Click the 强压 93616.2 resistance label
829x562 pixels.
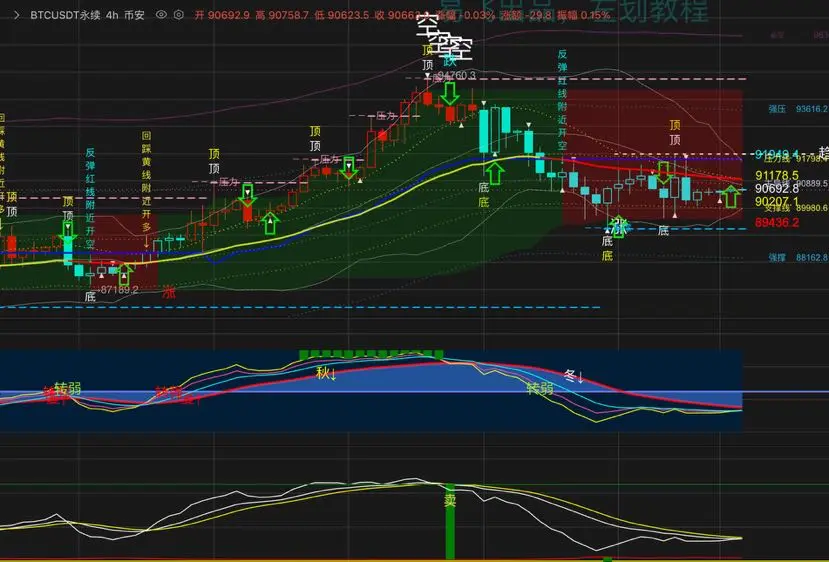coord(798,109)
